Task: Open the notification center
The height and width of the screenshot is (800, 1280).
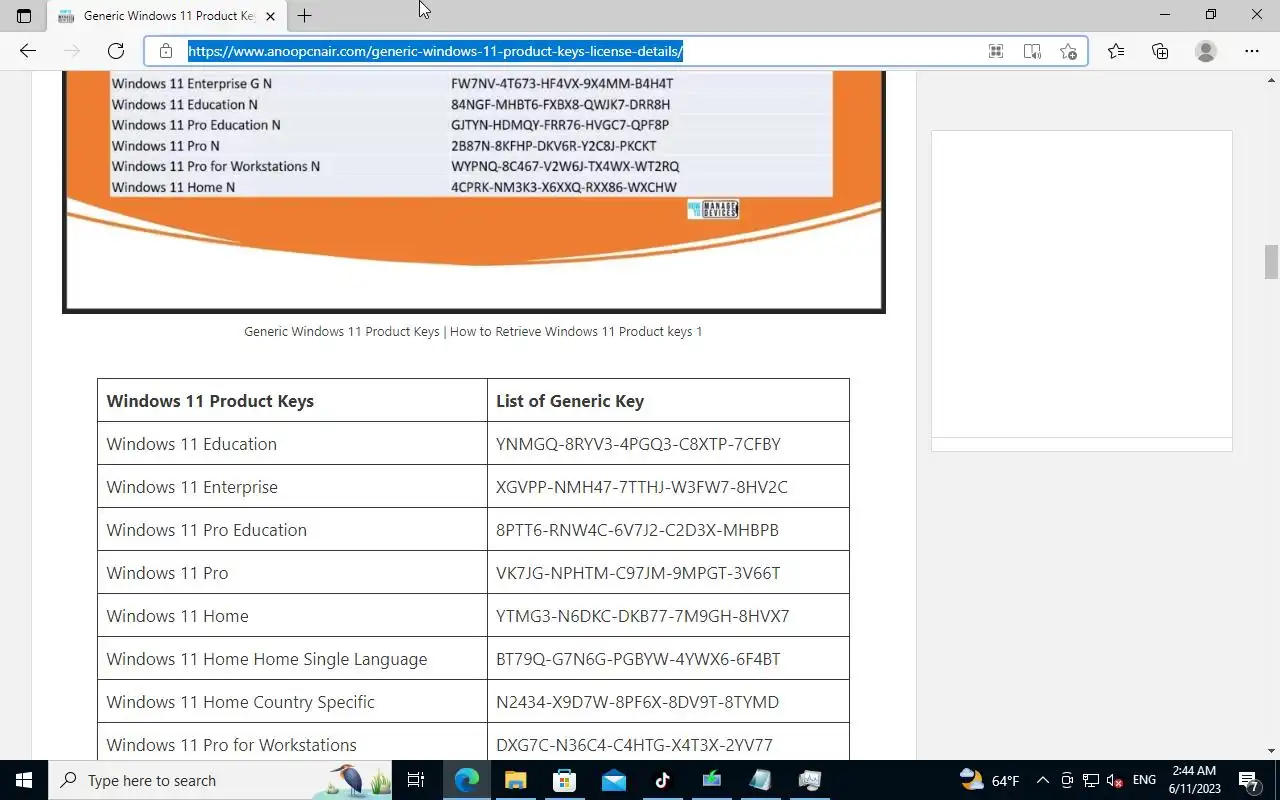Action: (x=1249, y=780)
